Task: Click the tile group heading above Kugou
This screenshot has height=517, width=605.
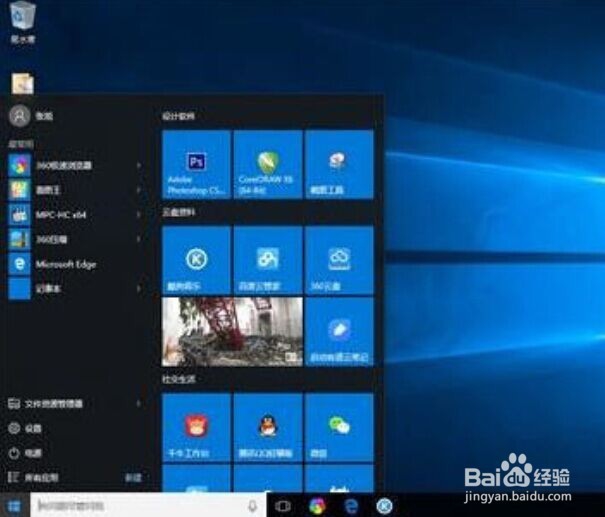Action: pos(179,212)
